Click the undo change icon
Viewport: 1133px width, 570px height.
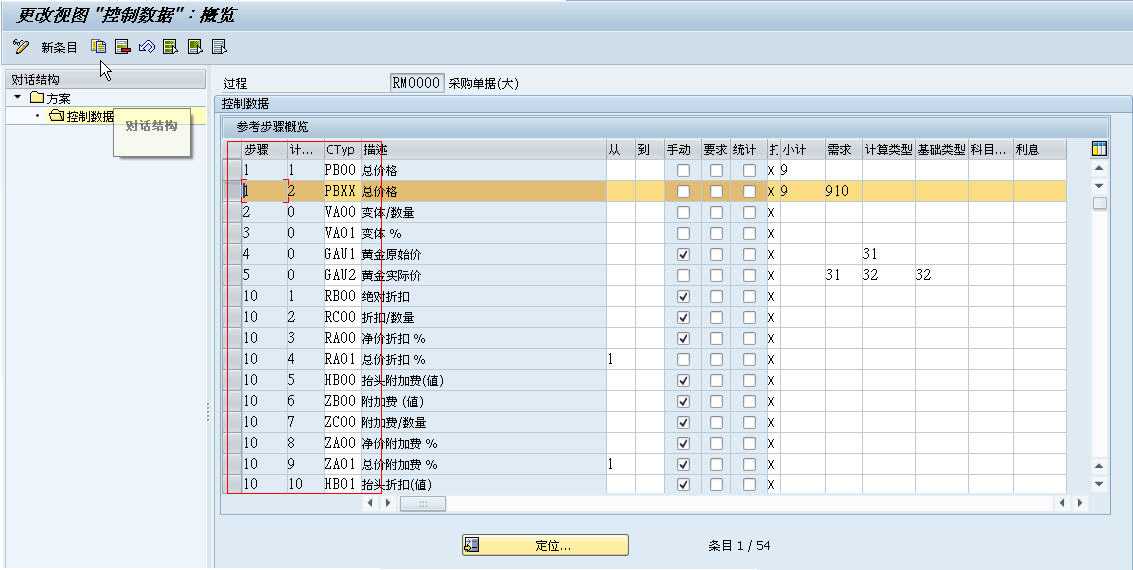pos(147,47)
